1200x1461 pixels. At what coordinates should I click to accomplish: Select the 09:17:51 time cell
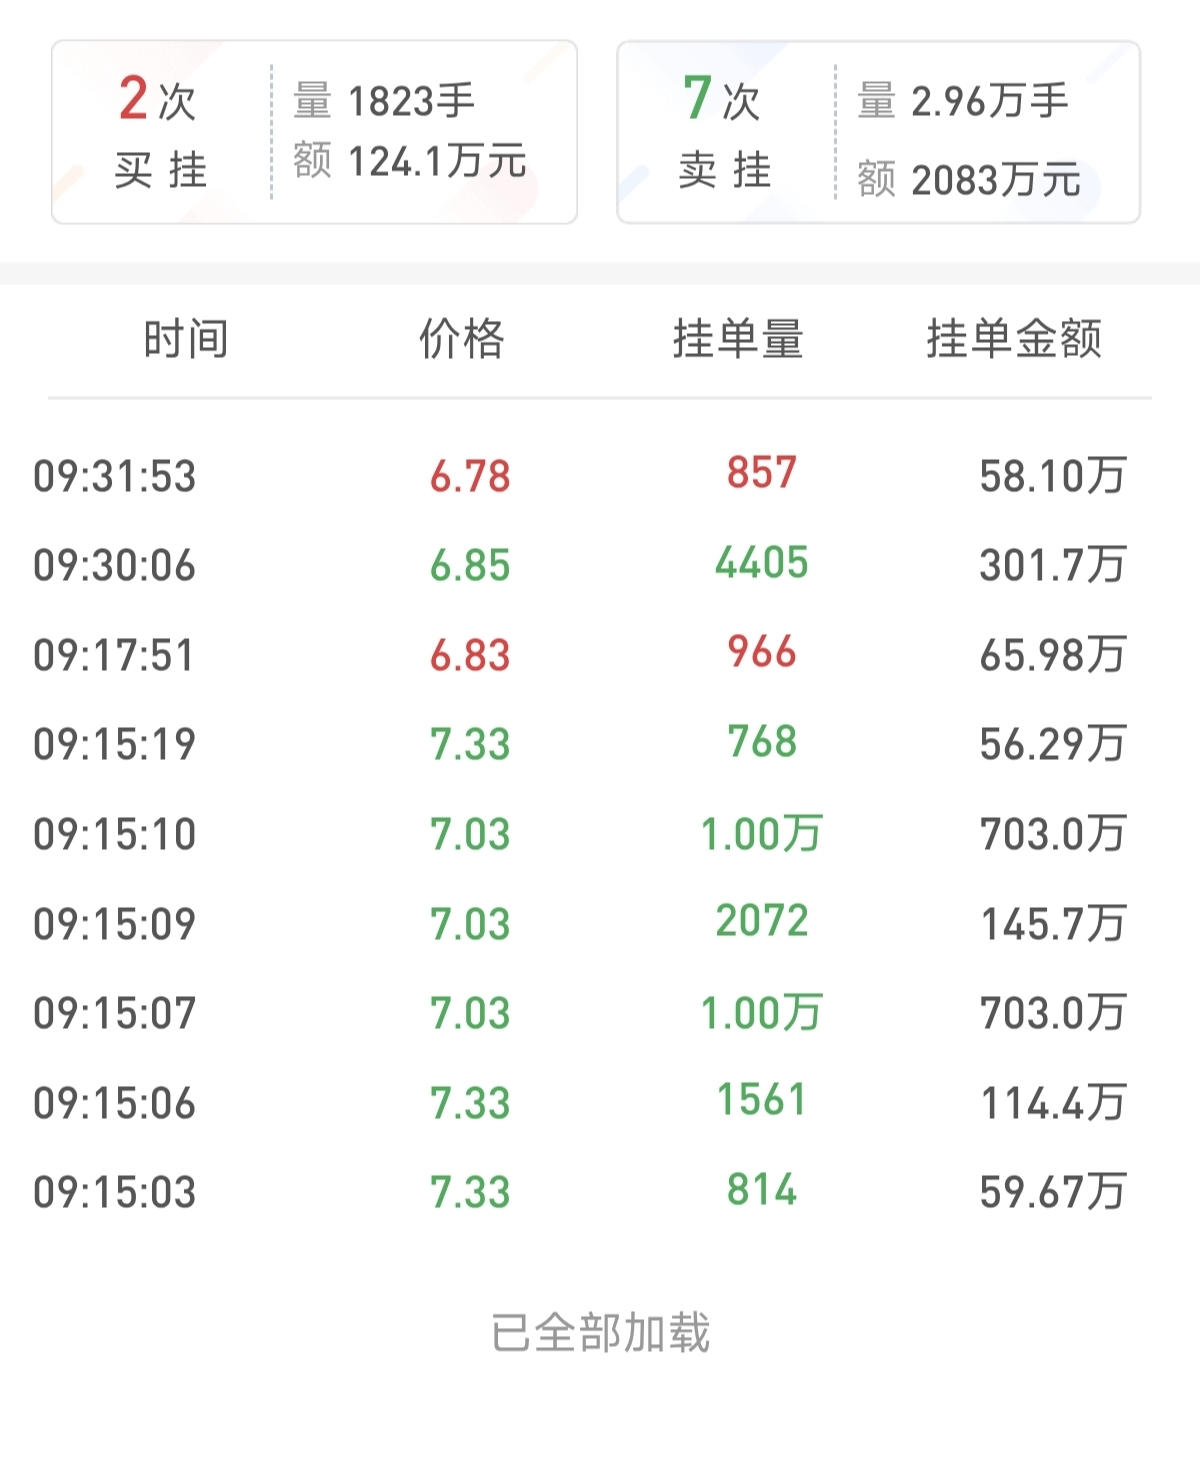pyautogui.click(x=115, y=656)
